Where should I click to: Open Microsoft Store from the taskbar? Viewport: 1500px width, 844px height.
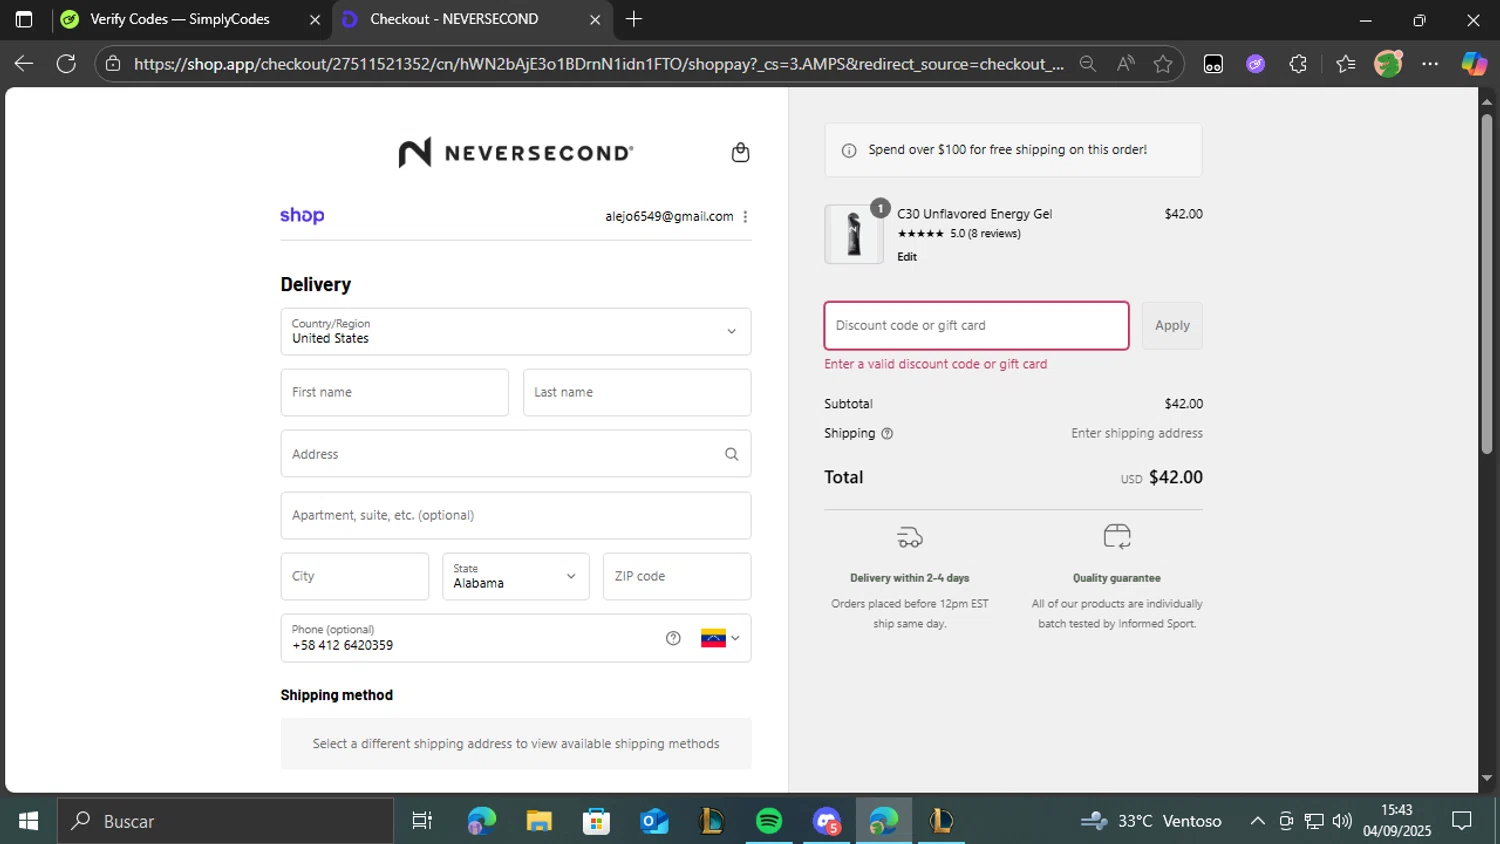point(596,821)
